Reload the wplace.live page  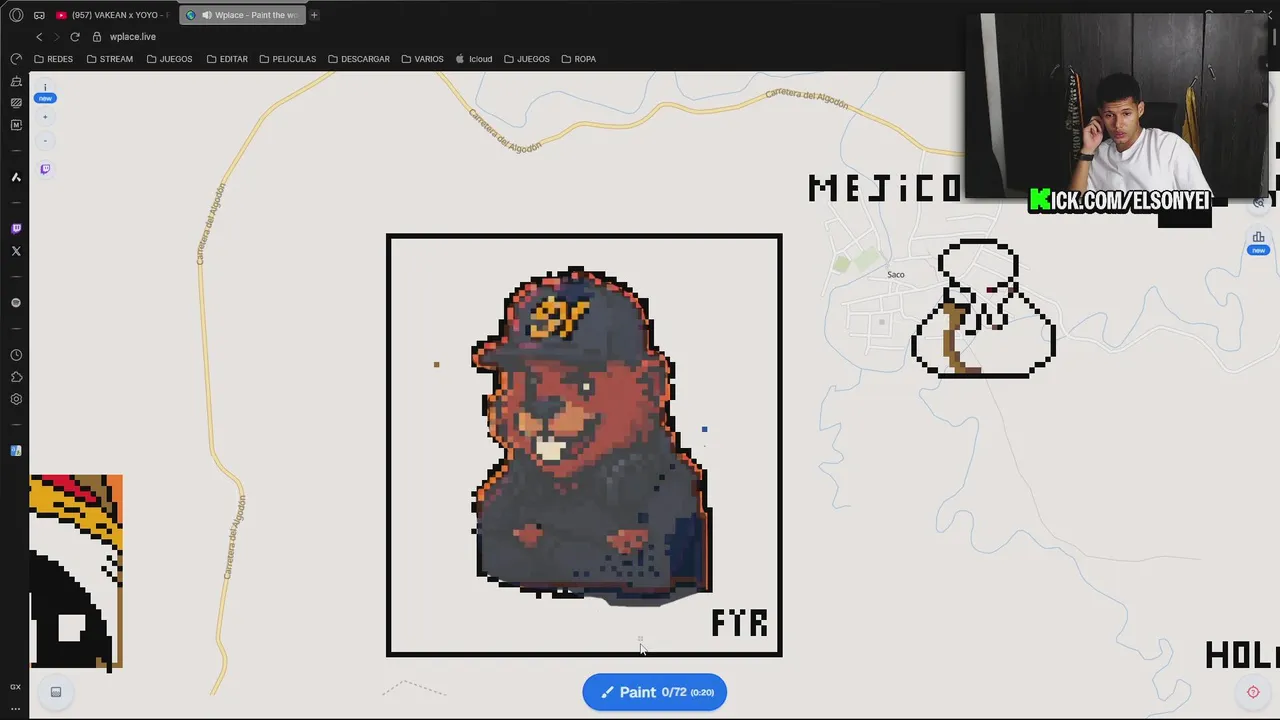click(x=74, y=37)
